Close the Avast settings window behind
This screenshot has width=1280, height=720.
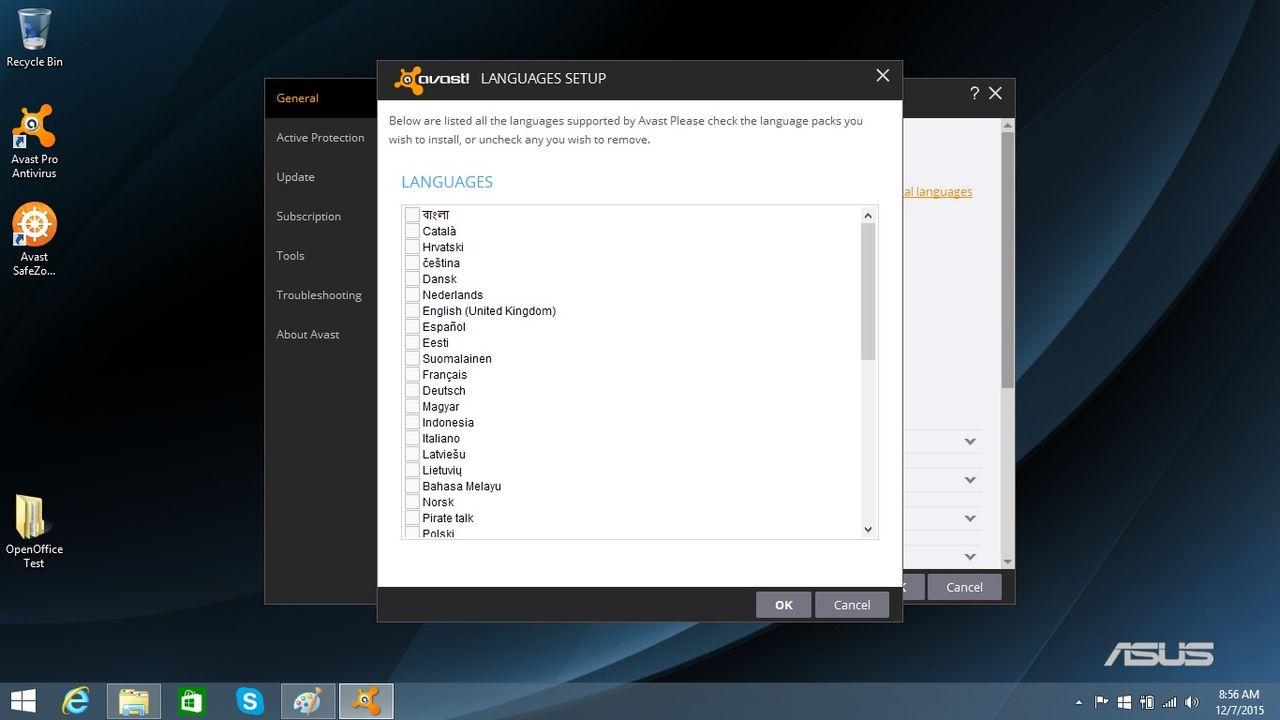[x=995, y=93]
